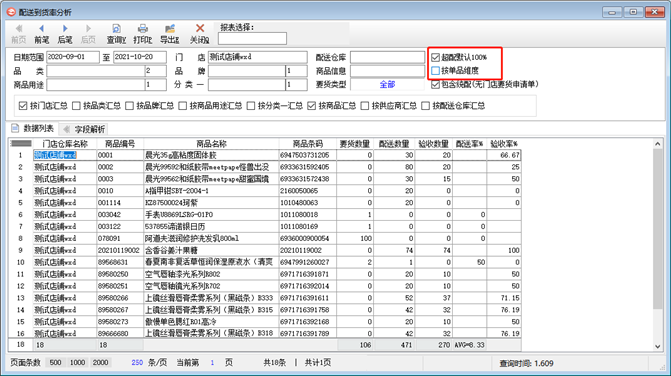Click total 471 in summary row
Image resolution: width=671 pixels, height=376 pixels.
[x=394, y=345]
